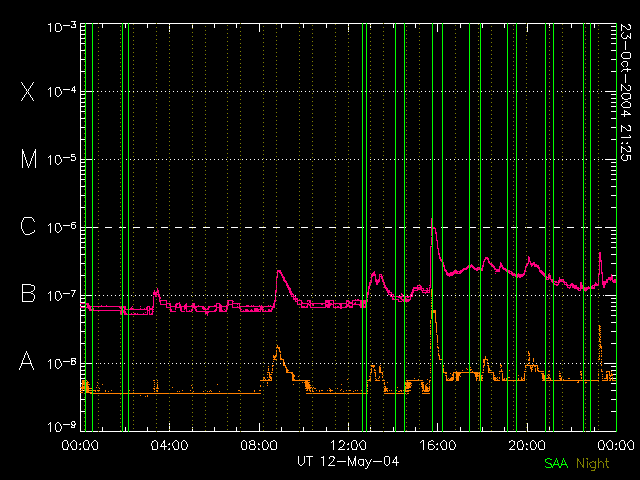Click the UT 12-May-04 axis title
The height and width of the screenshot is (480, 640).
(x=348, y=461)
